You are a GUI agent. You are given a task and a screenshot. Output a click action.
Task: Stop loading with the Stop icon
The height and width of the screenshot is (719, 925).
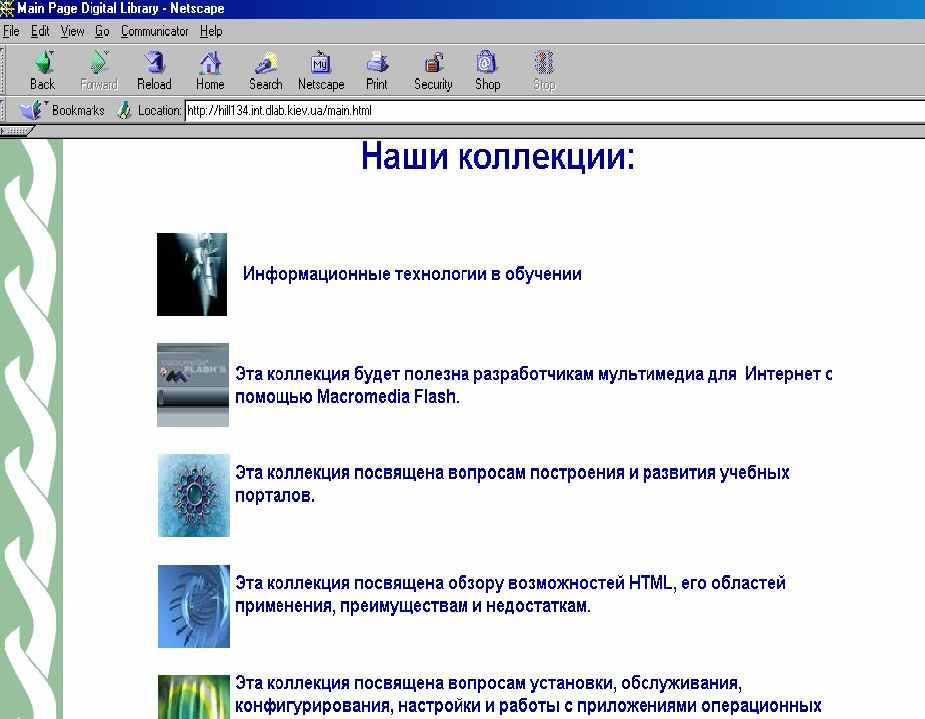tap(544, 70)
